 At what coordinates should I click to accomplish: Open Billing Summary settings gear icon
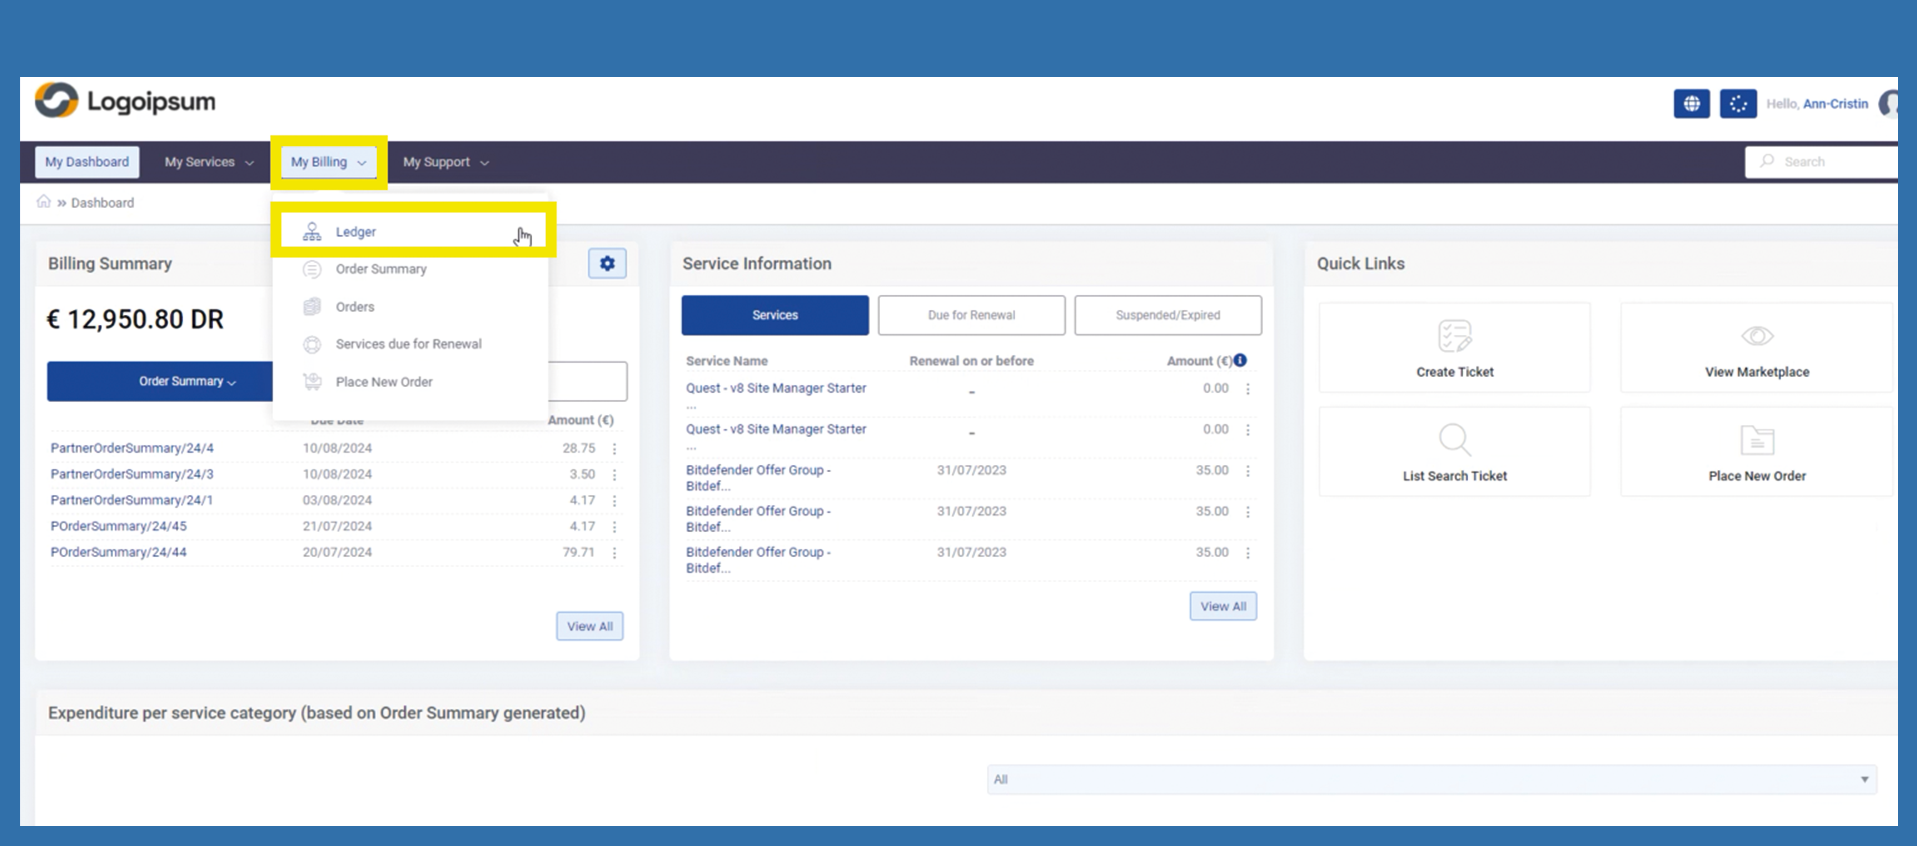607,264
